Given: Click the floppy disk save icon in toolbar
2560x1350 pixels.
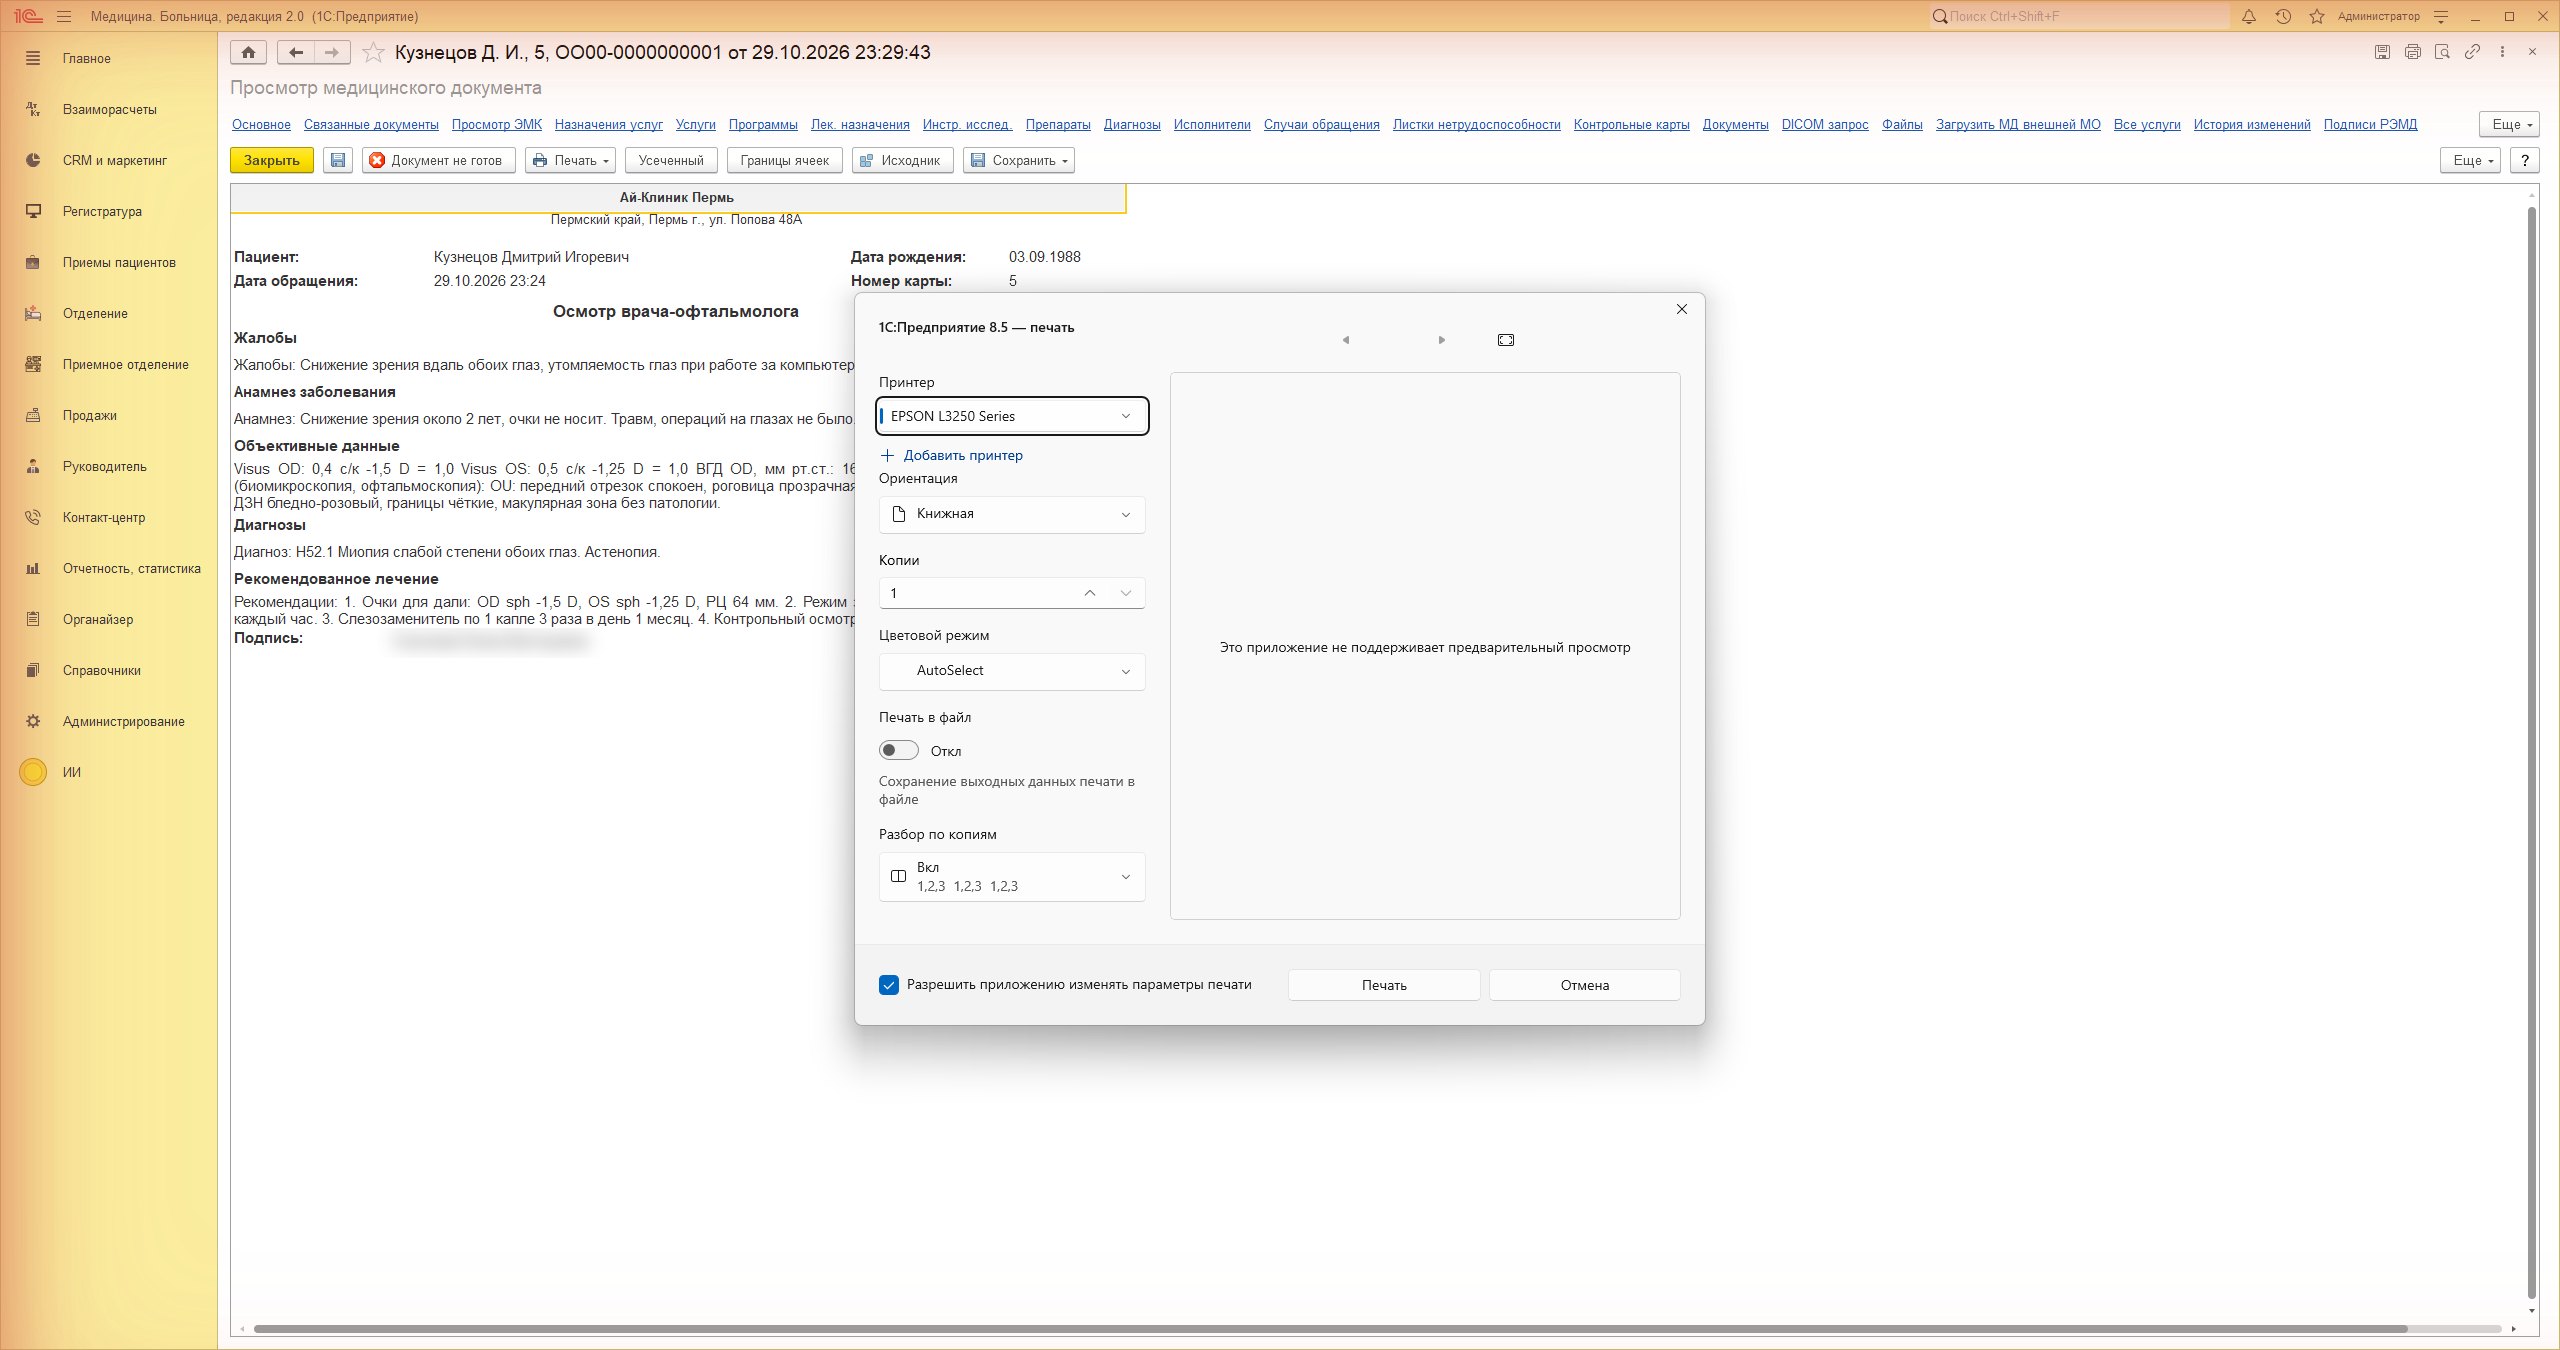Looking at the screenshot, I should pyautogui.click(x=338, y=160).
